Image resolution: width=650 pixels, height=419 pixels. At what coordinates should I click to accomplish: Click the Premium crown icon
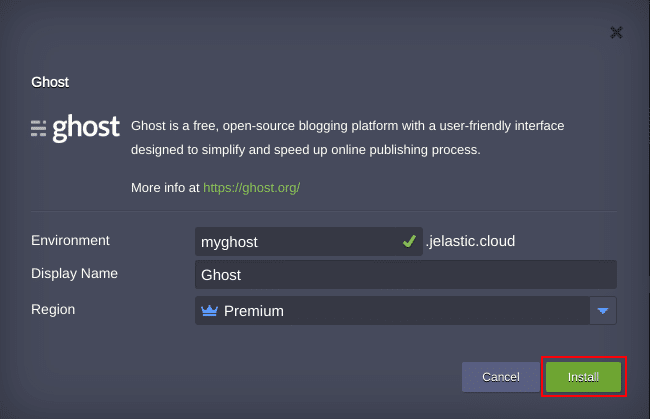(209, 310)
